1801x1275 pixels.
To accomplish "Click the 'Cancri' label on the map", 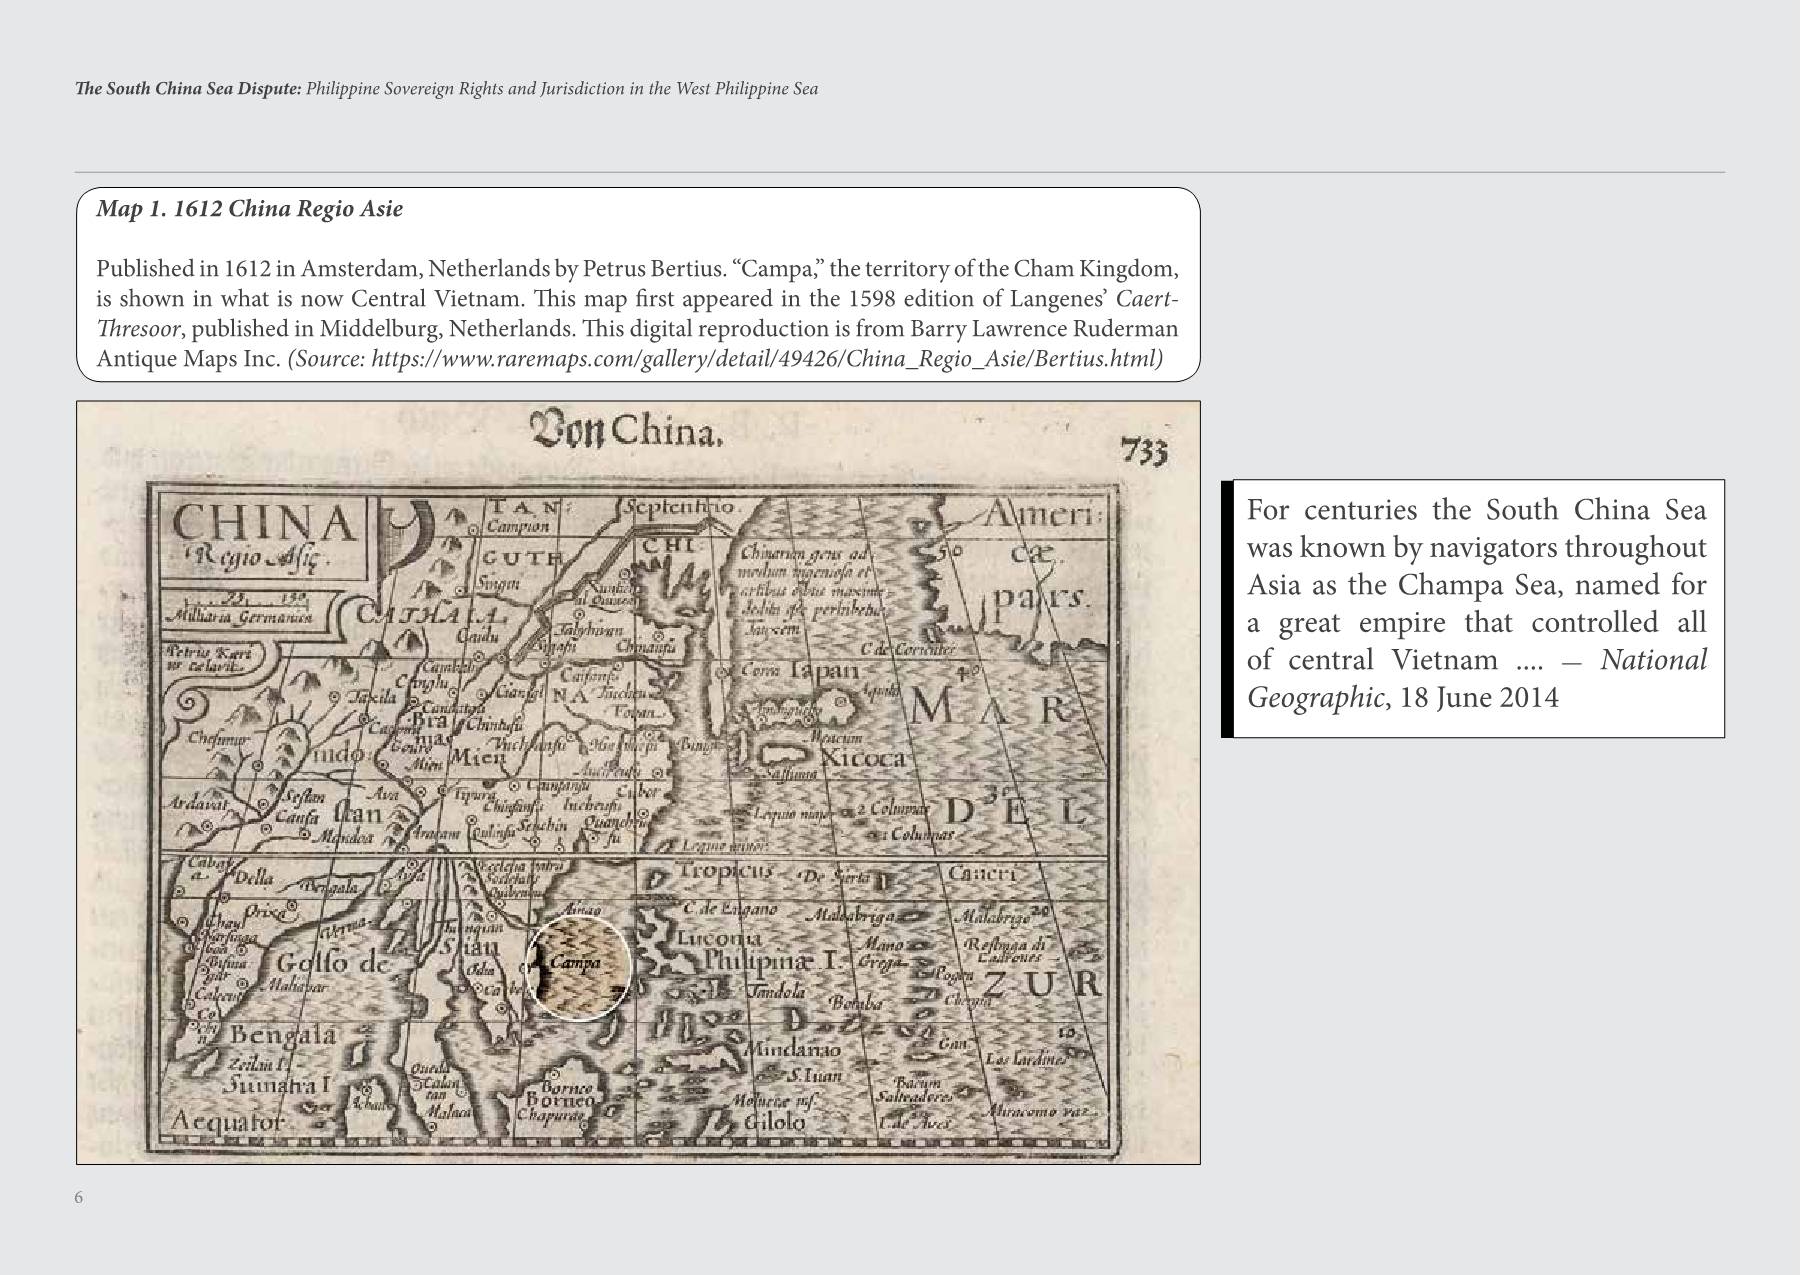I will 982,873.
